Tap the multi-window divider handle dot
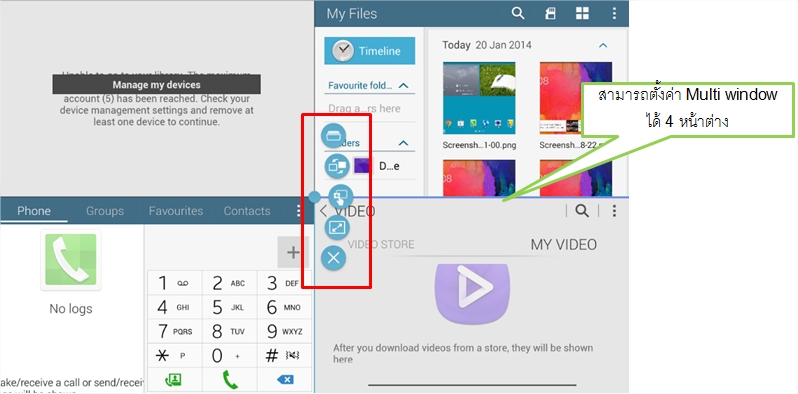This screenshot has width=798, height=394. (315, 197)
